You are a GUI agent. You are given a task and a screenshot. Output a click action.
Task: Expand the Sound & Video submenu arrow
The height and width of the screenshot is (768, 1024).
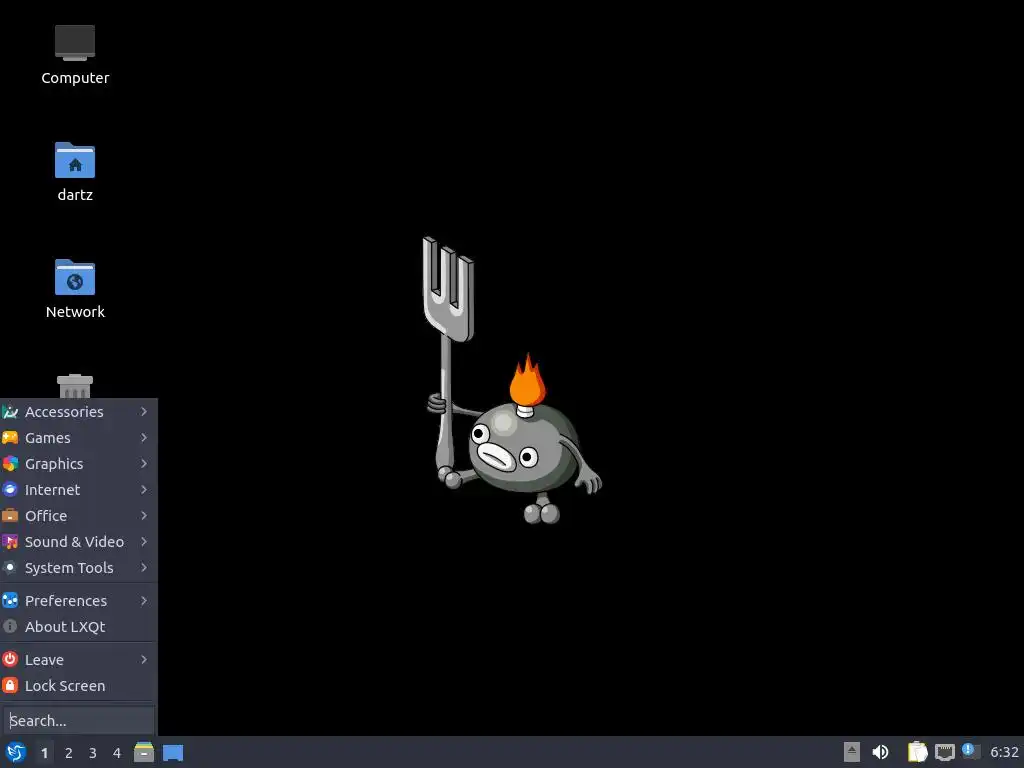click(144, 542)
